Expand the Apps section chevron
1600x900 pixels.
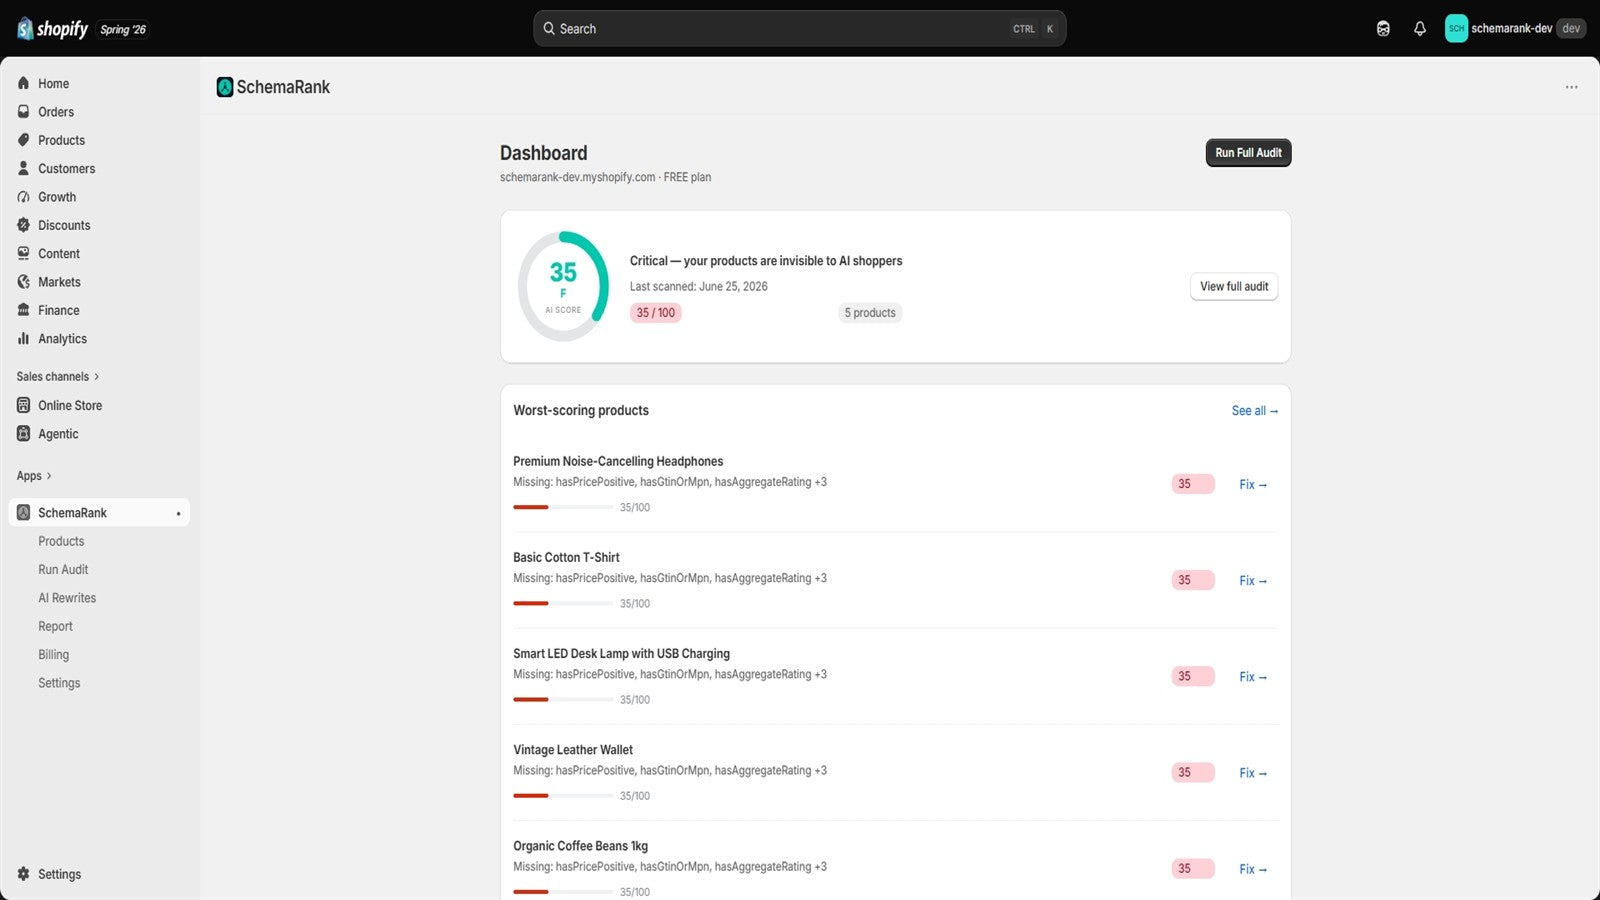coord(49,476)
